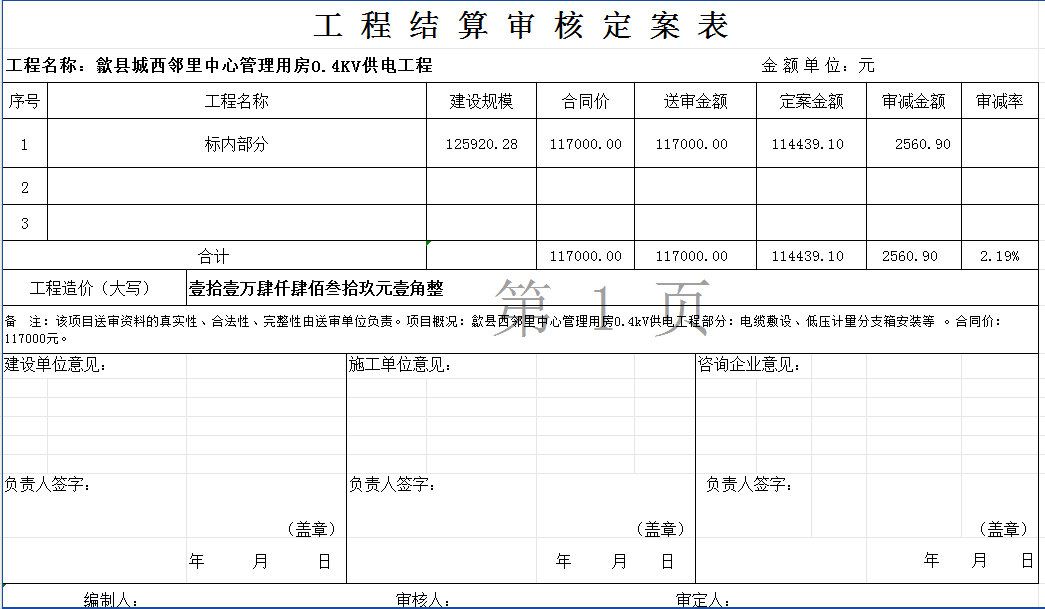Click the 标内部分 cell in row 1

pyautogui.click(x=237, y=144)
